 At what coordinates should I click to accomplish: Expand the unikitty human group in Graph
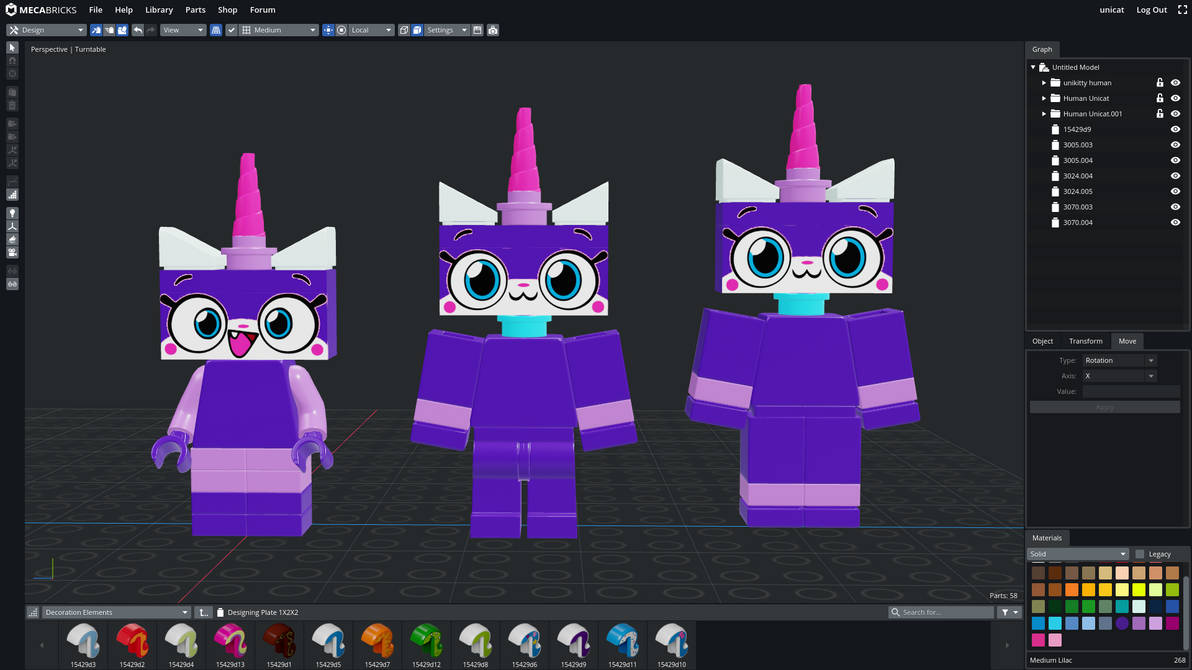[x=1044, y=83]
